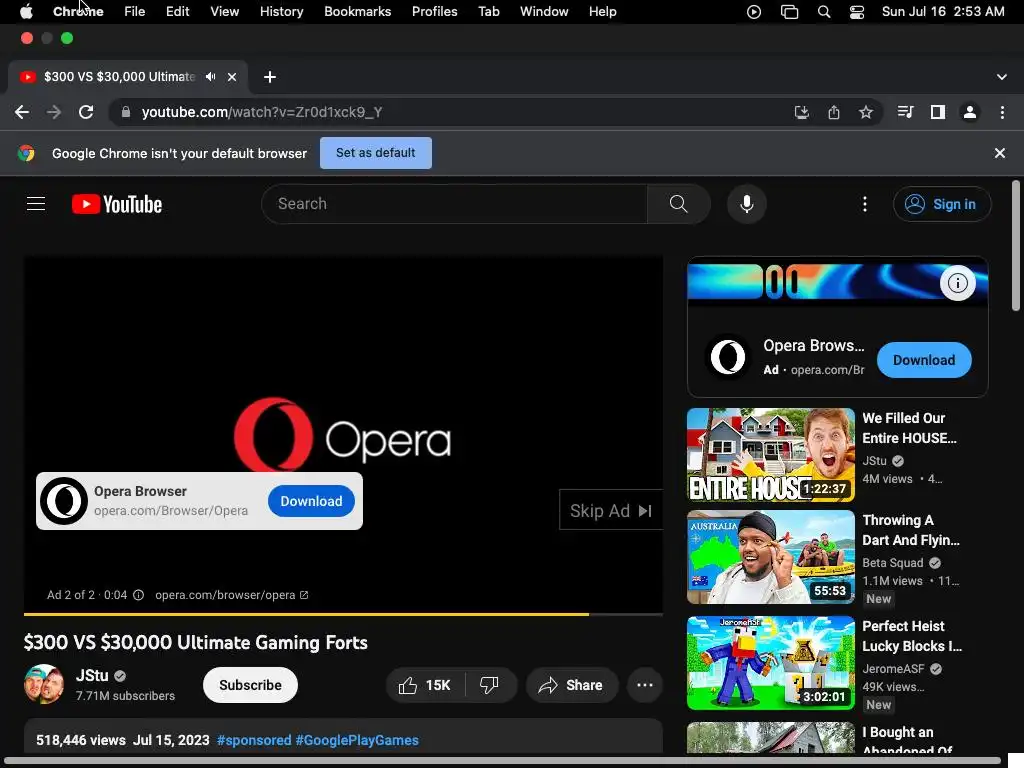This screenshot has width=1024, height=768.
Task: Open YouTube settings three-dot menu
Action: [x=865, y=204]
